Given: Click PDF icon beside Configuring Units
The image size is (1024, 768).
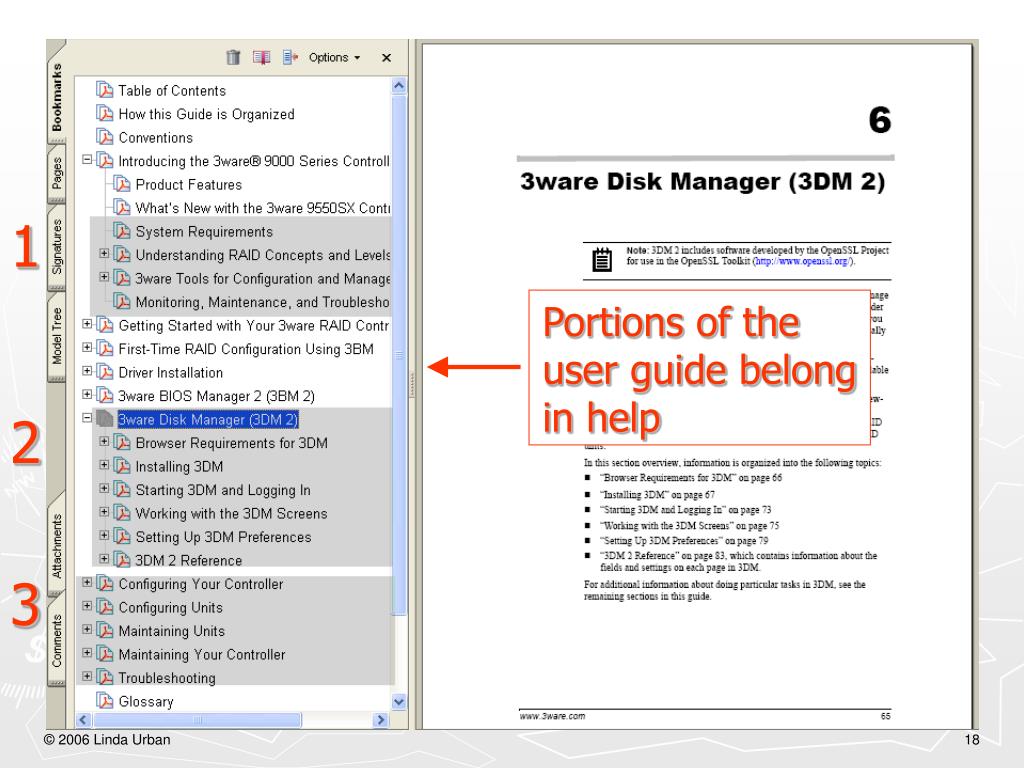Looking at the screenshot, I should [x=104, y=607].
